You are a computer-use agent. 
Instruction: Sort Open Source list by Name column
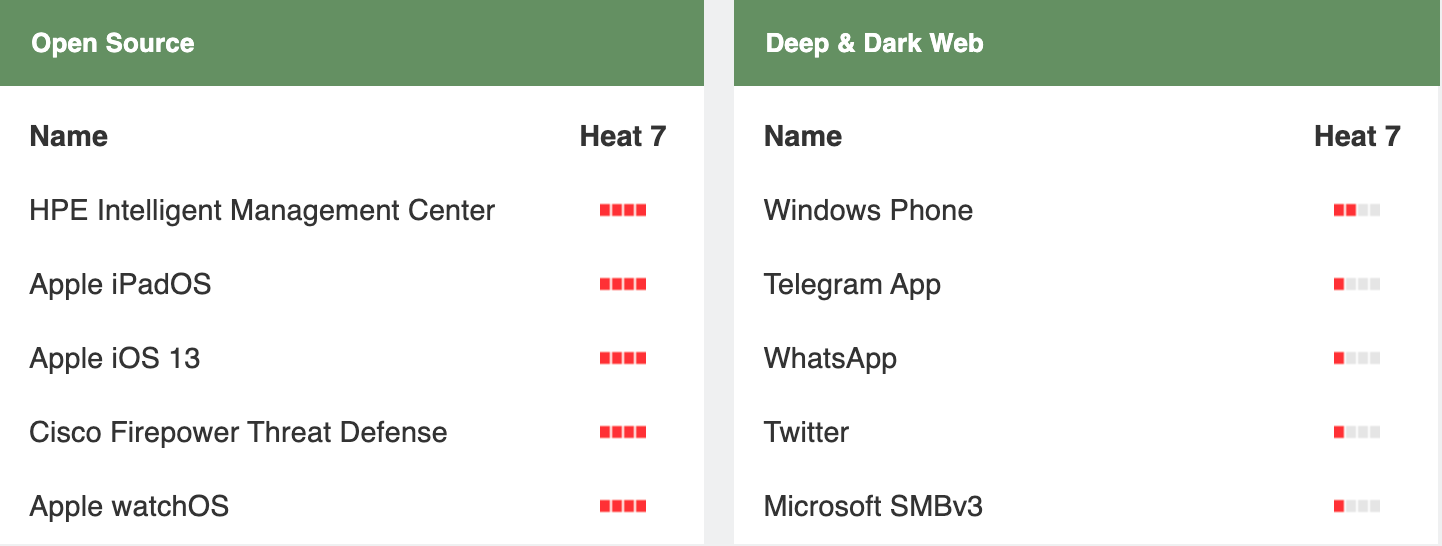69,136
